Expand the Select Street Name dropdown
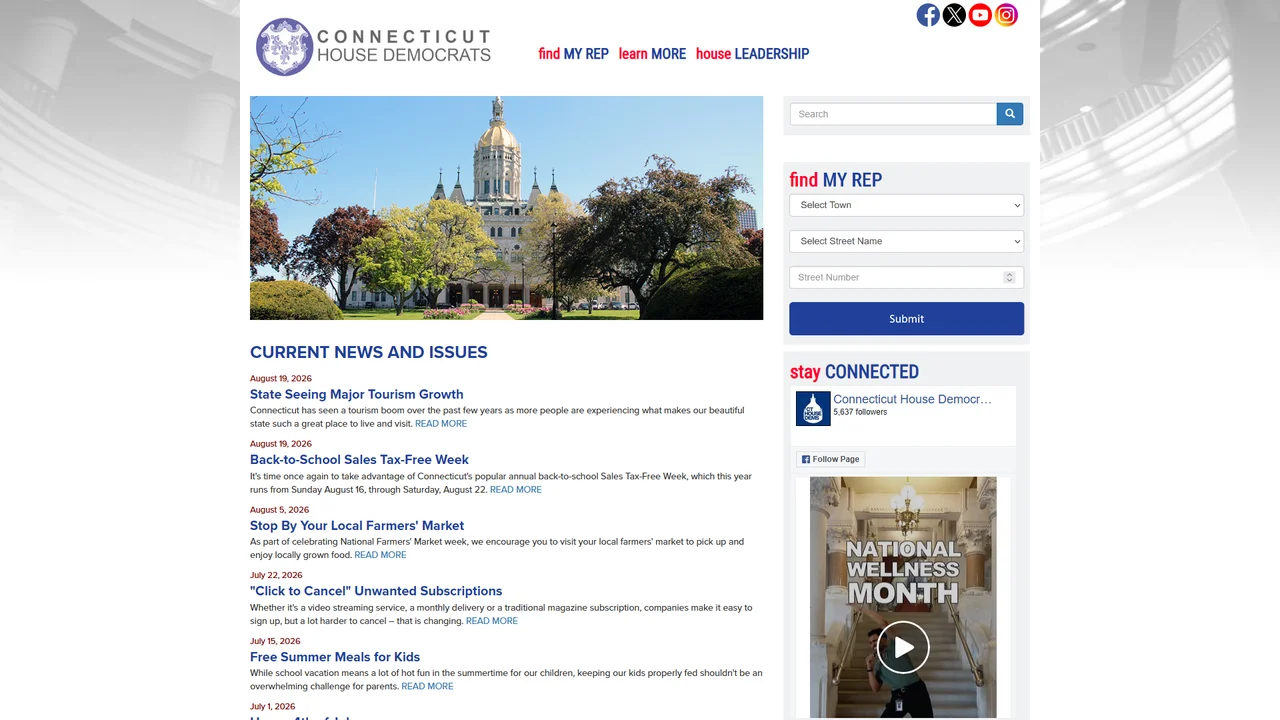Viewport: 1280px width, 720px height. [907, 241]
